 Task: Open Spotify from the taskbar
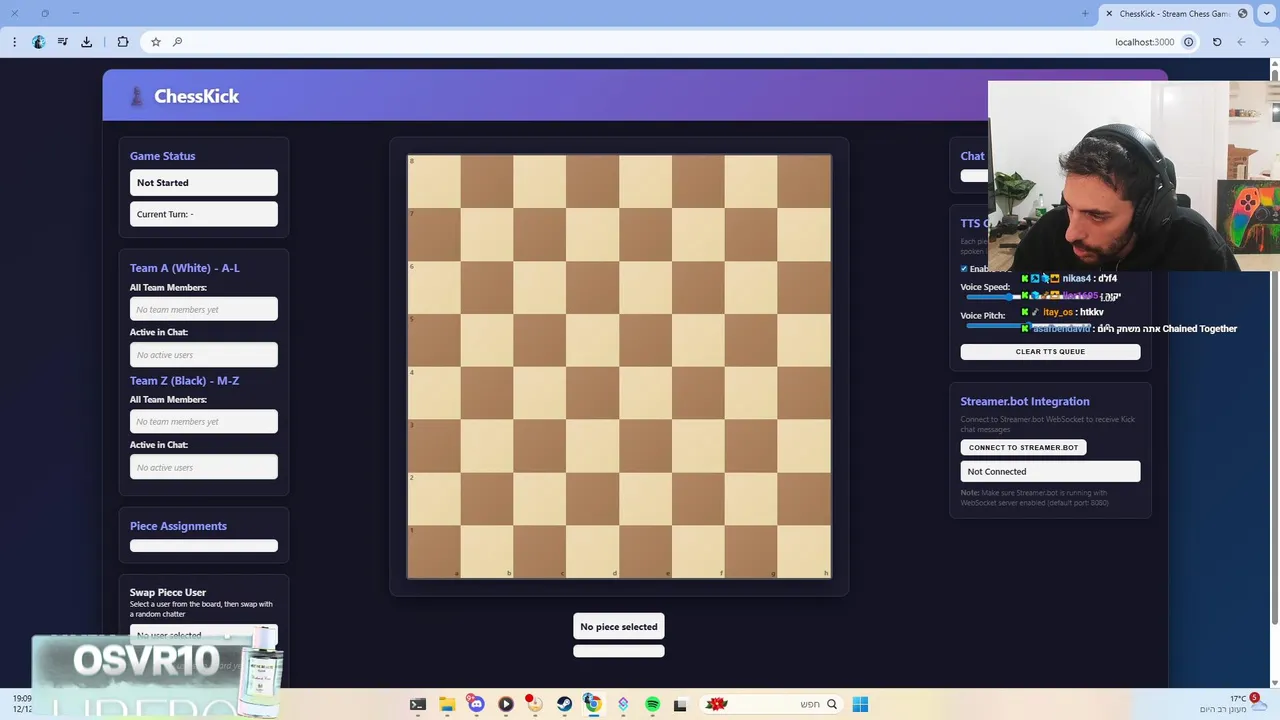pyautogui.click(x=652, y=704)
